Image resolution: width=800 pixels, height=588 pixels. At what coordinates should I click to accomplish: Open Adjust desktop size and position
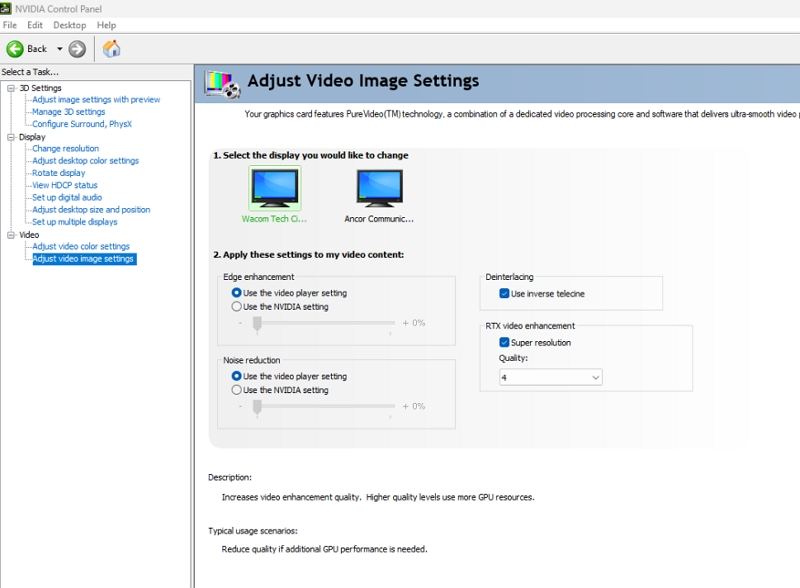coord(91,210)
